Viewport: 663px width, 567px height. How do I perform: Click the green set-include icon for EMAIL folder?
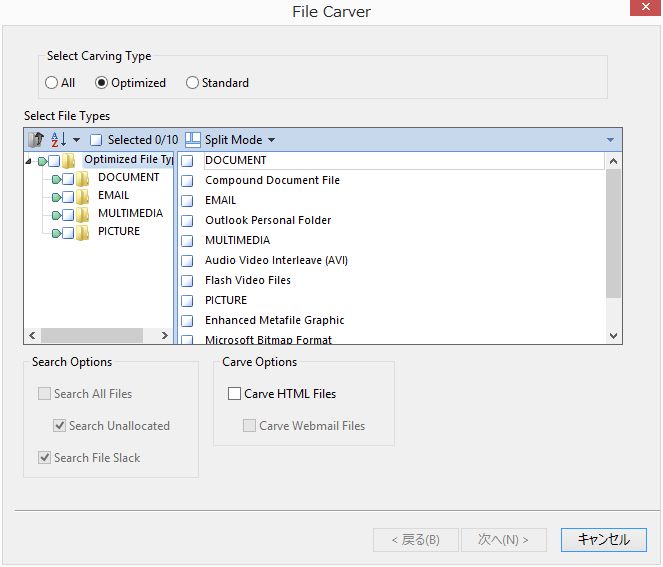(x=56, y=197)
